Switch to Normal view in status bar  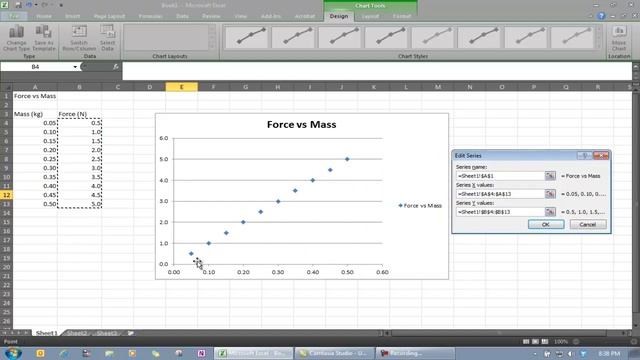[x=526, y=342]
